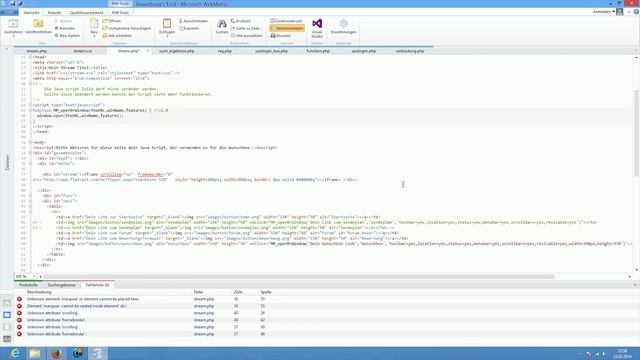Sort errors by Spalte column
Screen dimensions: 640x360
pos(266,292)
